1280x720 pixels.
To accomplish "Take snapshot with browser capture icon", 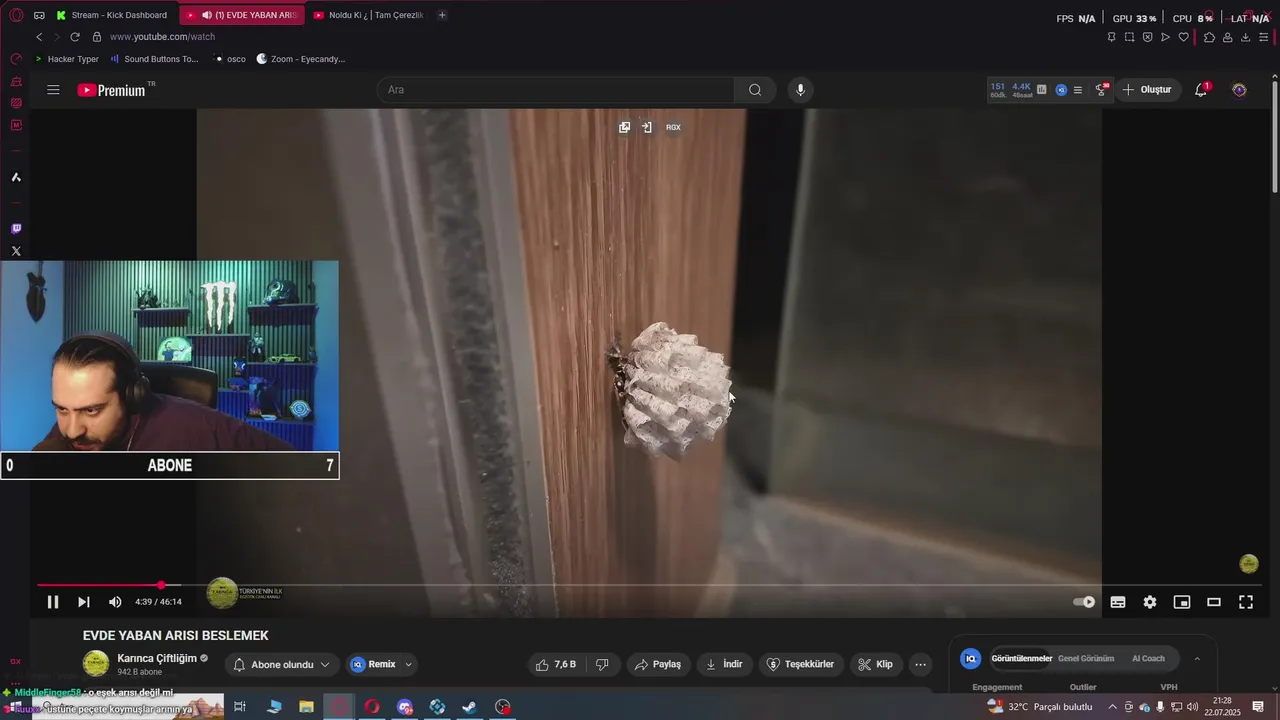I will pyautogui.click(x=1129, y=37).
